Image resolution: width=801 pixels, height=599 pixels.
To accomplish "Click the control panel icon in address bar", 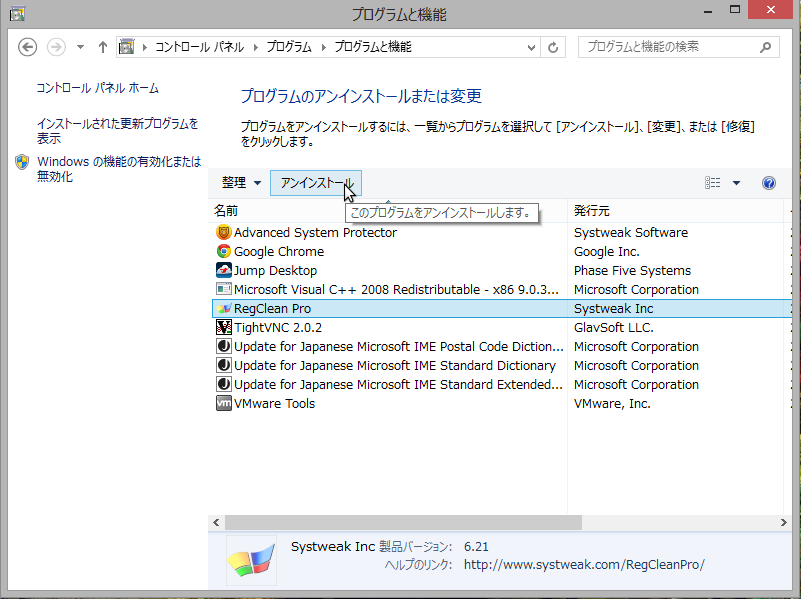I will click(x=126, y=47).
